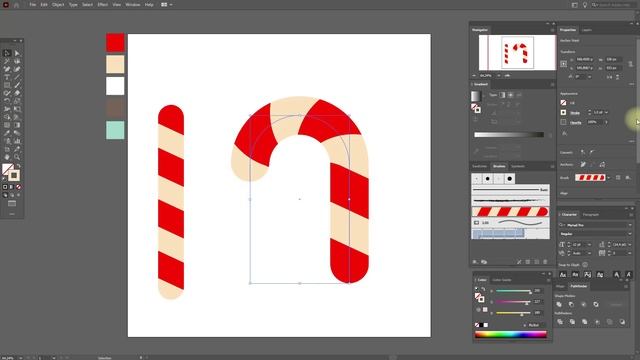Image resolution: width=640 pixels, height=360 pixels.
Task: Click remove brush stroke icon
Action: (519, 262)
